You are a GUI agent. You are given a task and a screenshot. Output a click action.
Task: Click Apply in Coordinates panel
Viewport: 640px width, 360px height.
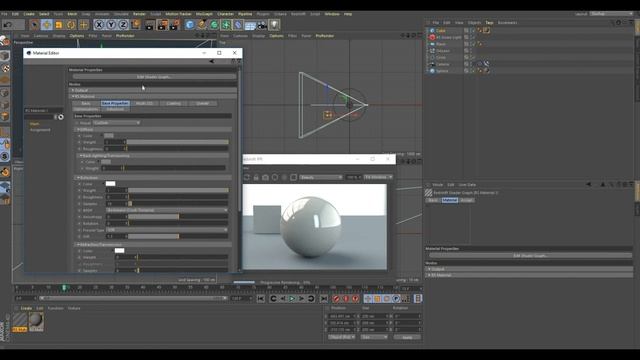tap(407, 337)
